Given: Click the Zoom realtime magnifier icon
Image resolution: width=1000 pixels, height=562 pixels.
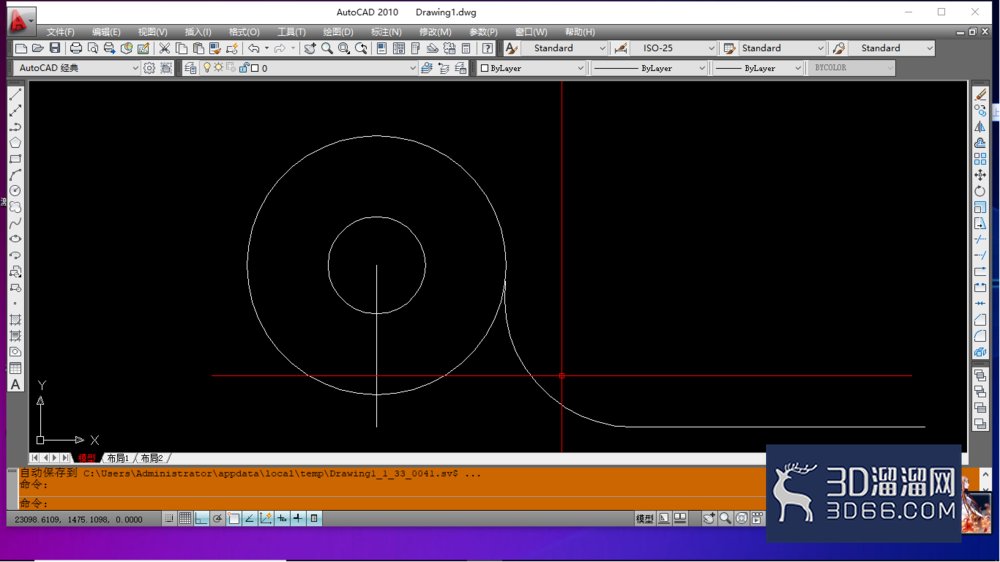Looking at the screenshot, I should (x=327, y=48).
